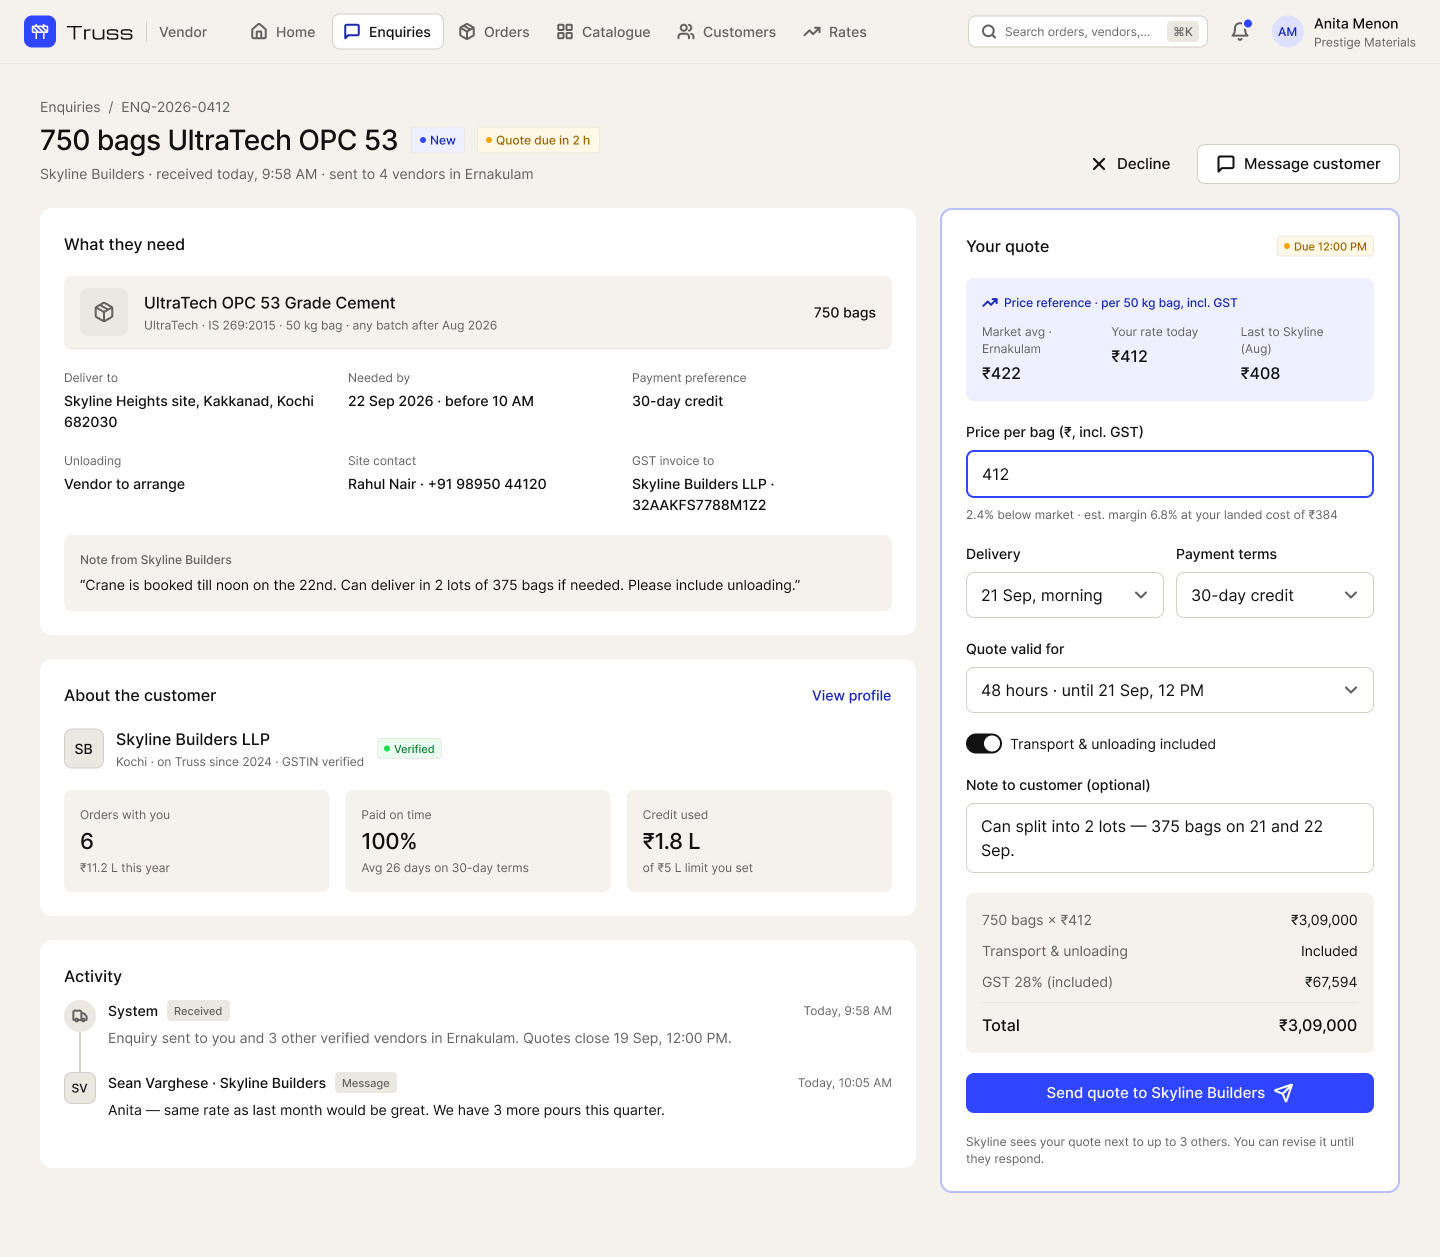Click the Orders with you stat card

tap(197, 841)
